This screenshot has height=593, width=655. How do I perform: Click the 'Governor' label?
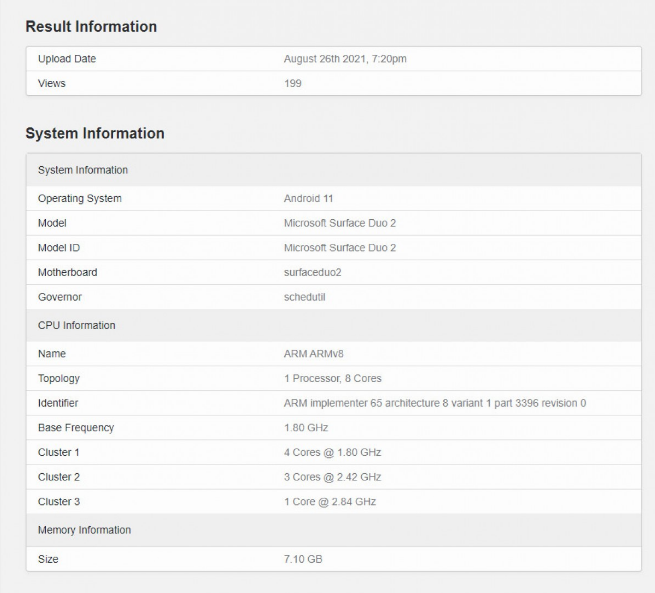(x=60, y=297)
